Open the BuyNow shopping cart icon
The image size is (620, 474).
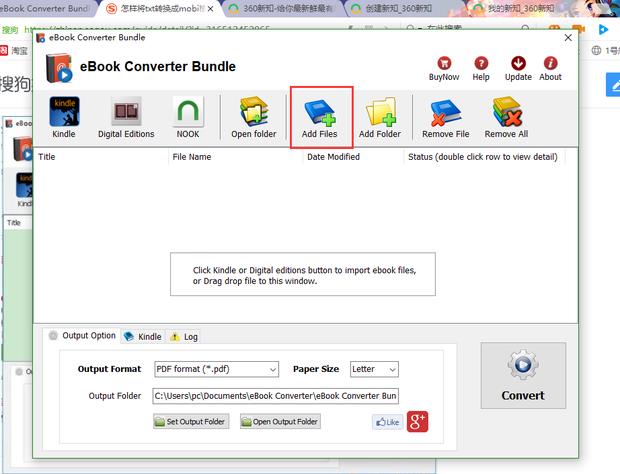coord(444,69)
